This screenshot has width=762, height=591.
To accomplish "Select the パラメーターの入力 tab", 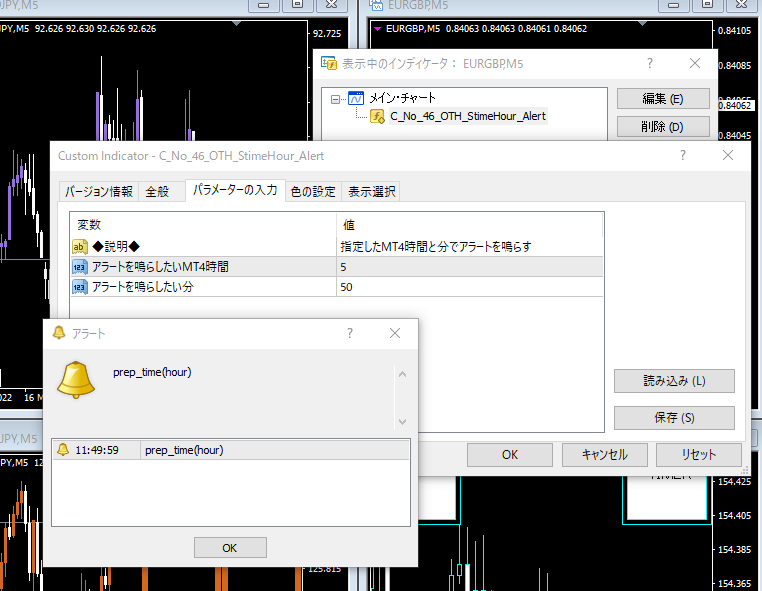I will point(235,190).
